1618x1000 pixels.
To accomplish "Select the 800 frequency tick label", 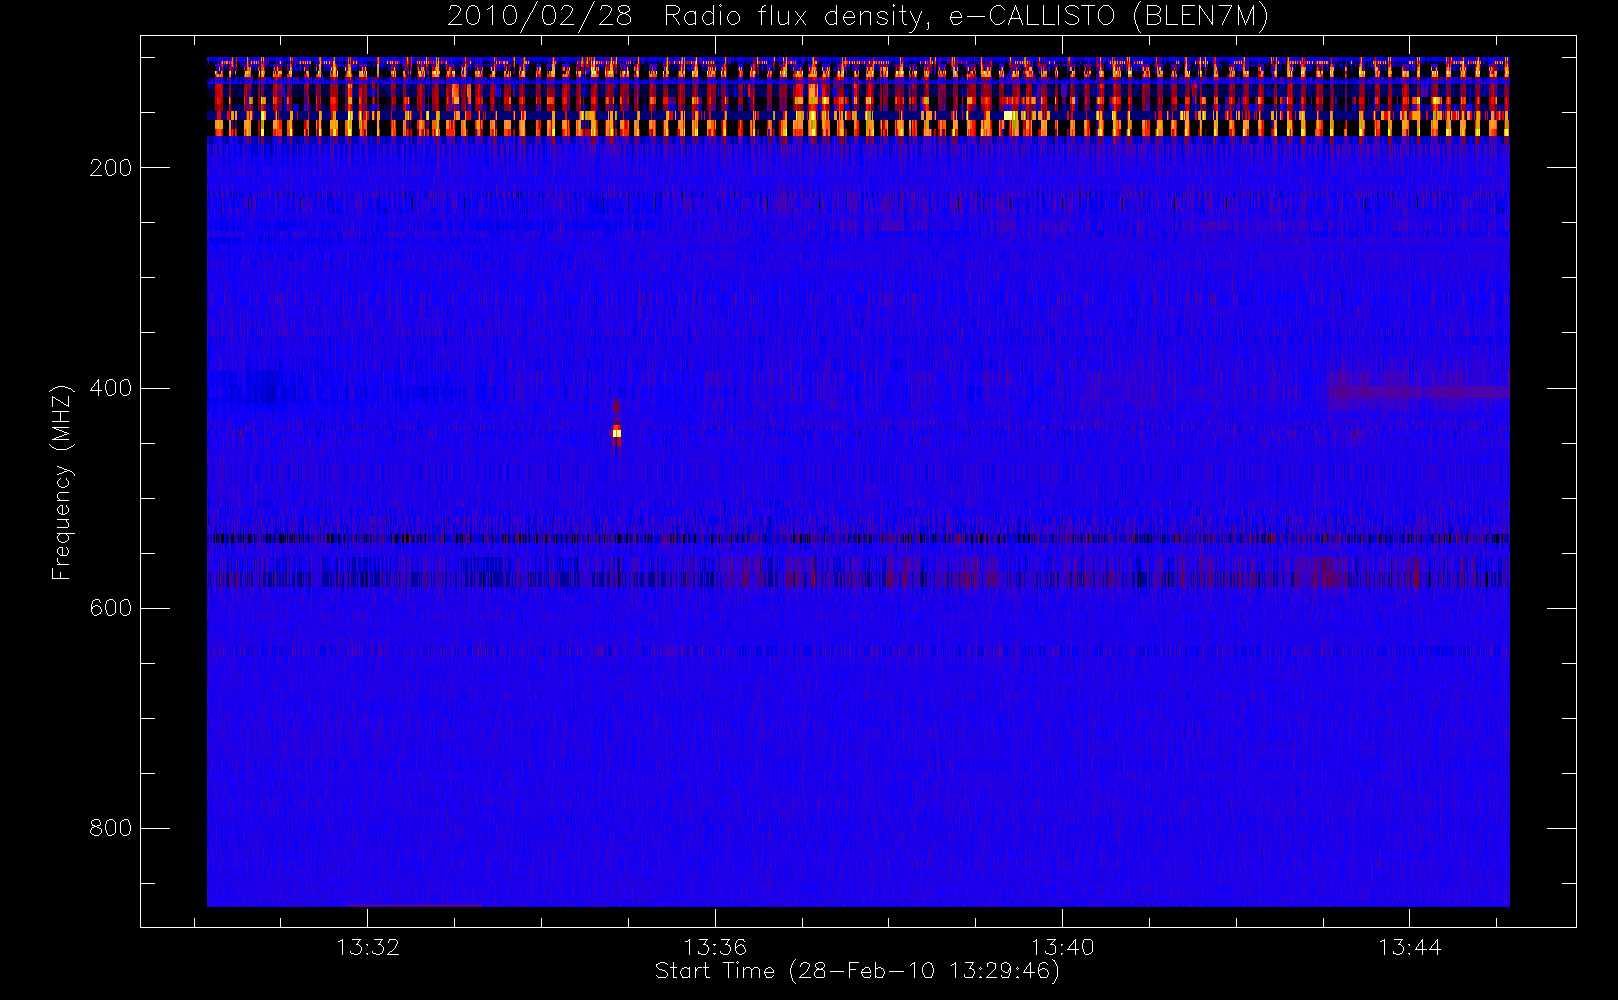I will 110,828.
